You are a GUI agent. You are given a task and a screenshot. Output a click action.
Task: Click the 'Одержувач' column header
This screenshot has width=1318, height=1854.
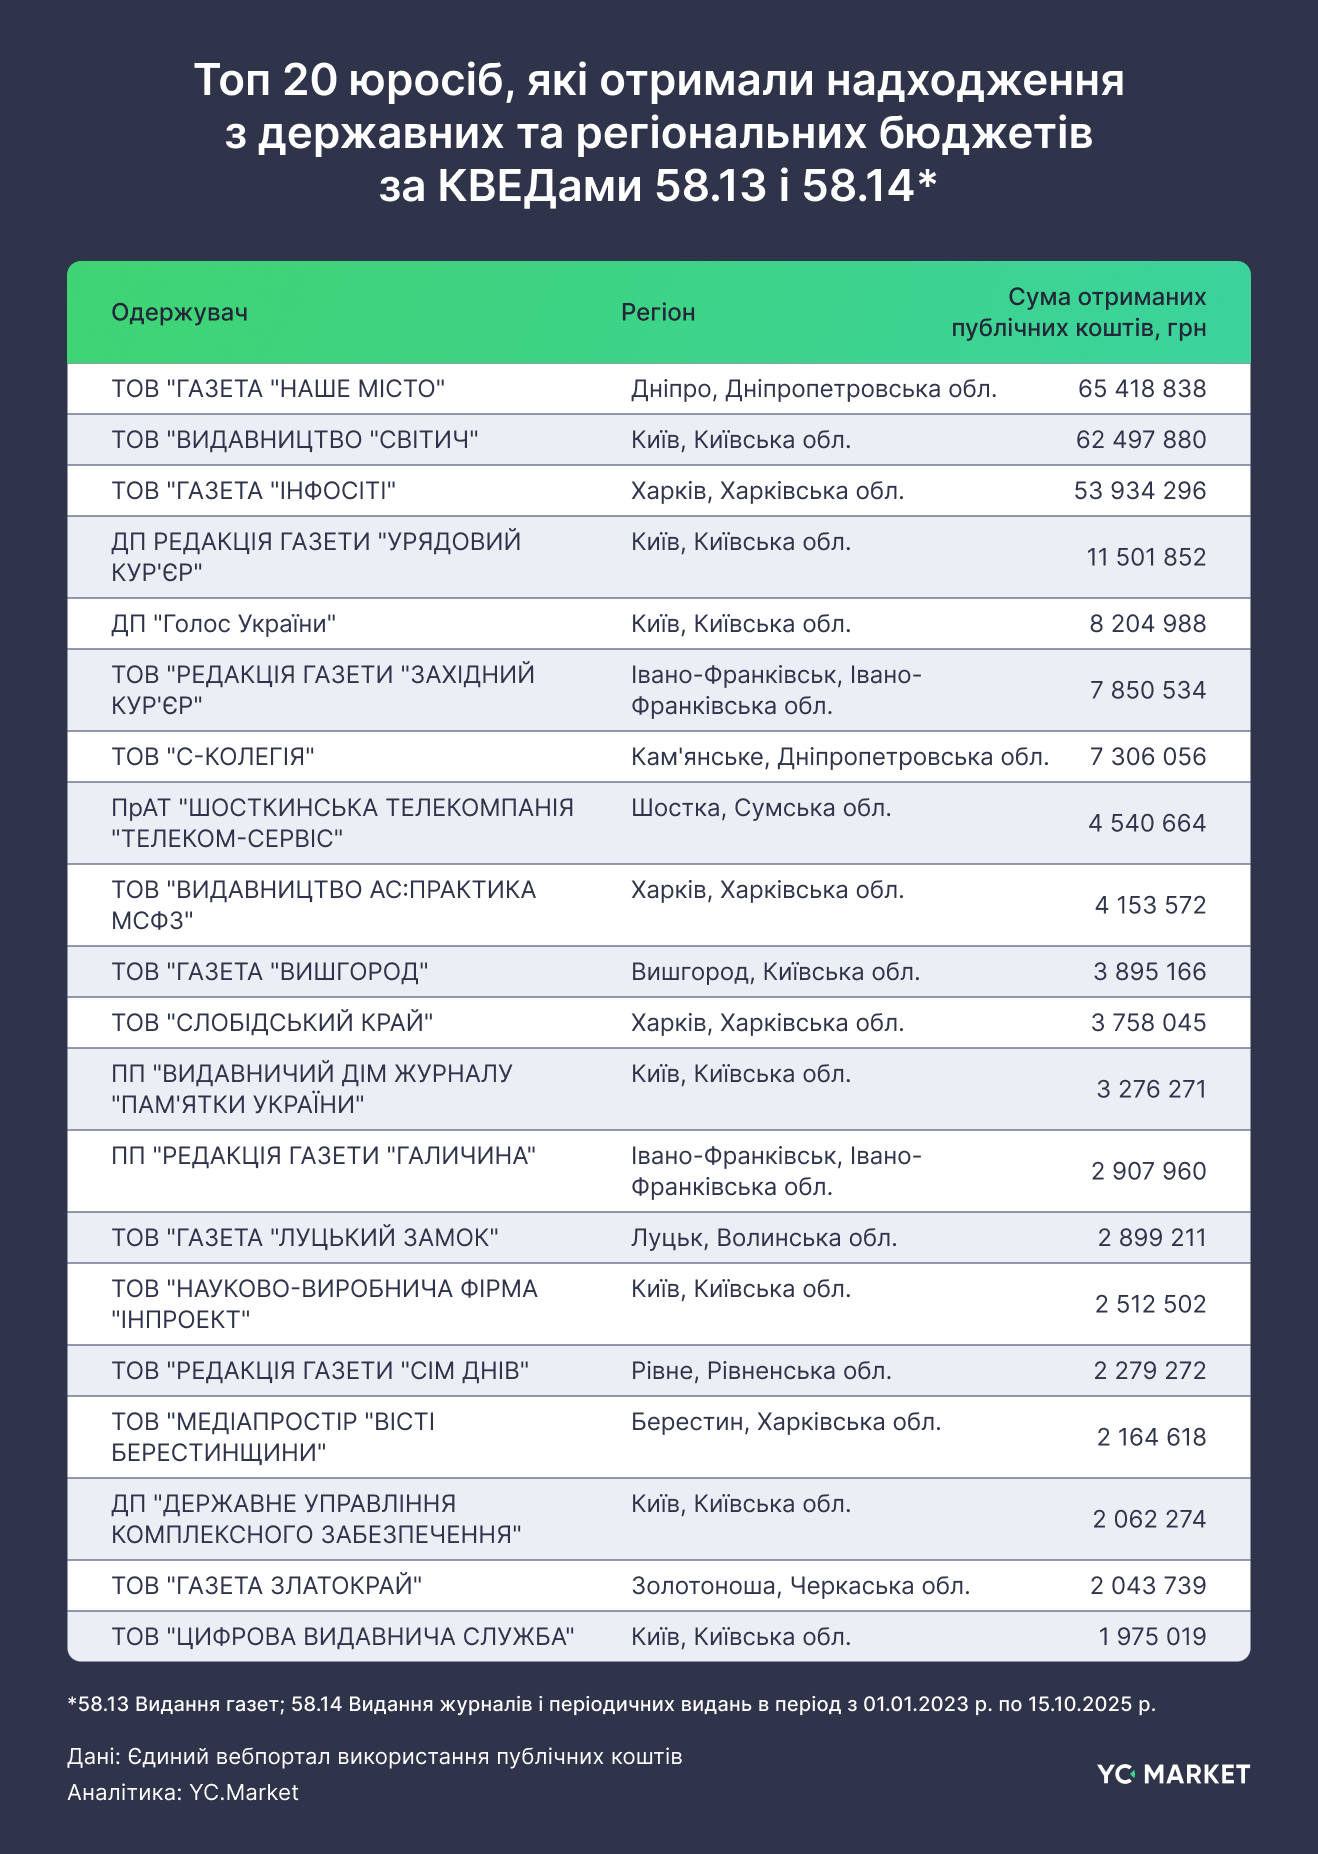(179, 312)
